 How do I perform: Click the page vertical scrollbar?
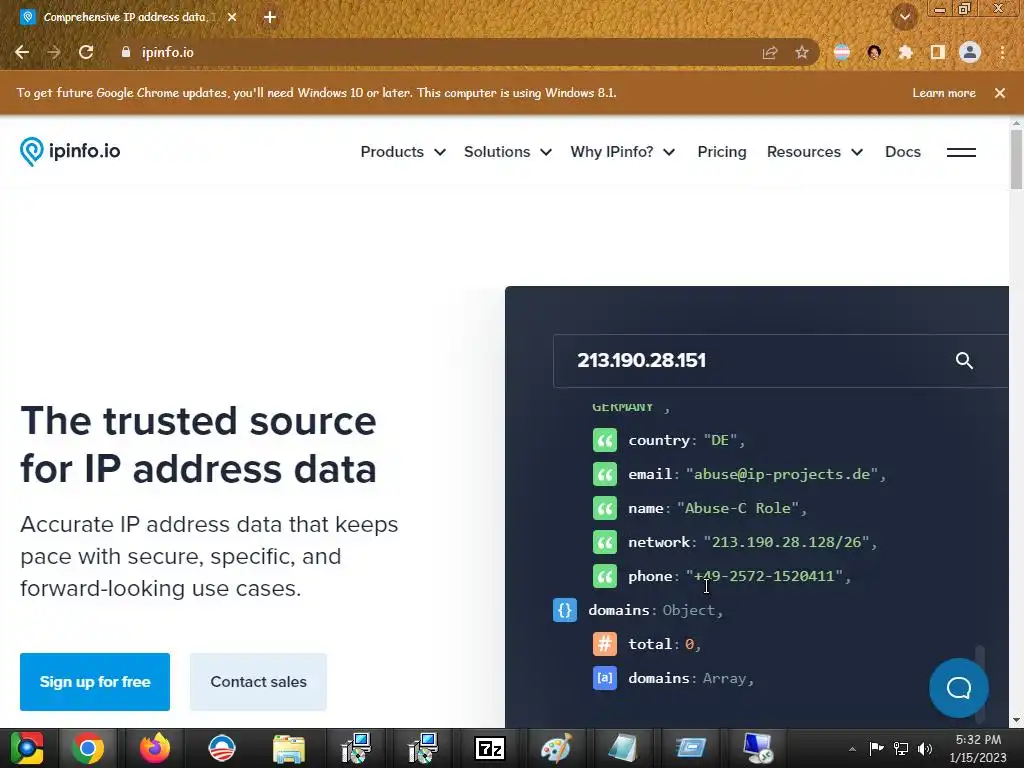(1016, 160)
